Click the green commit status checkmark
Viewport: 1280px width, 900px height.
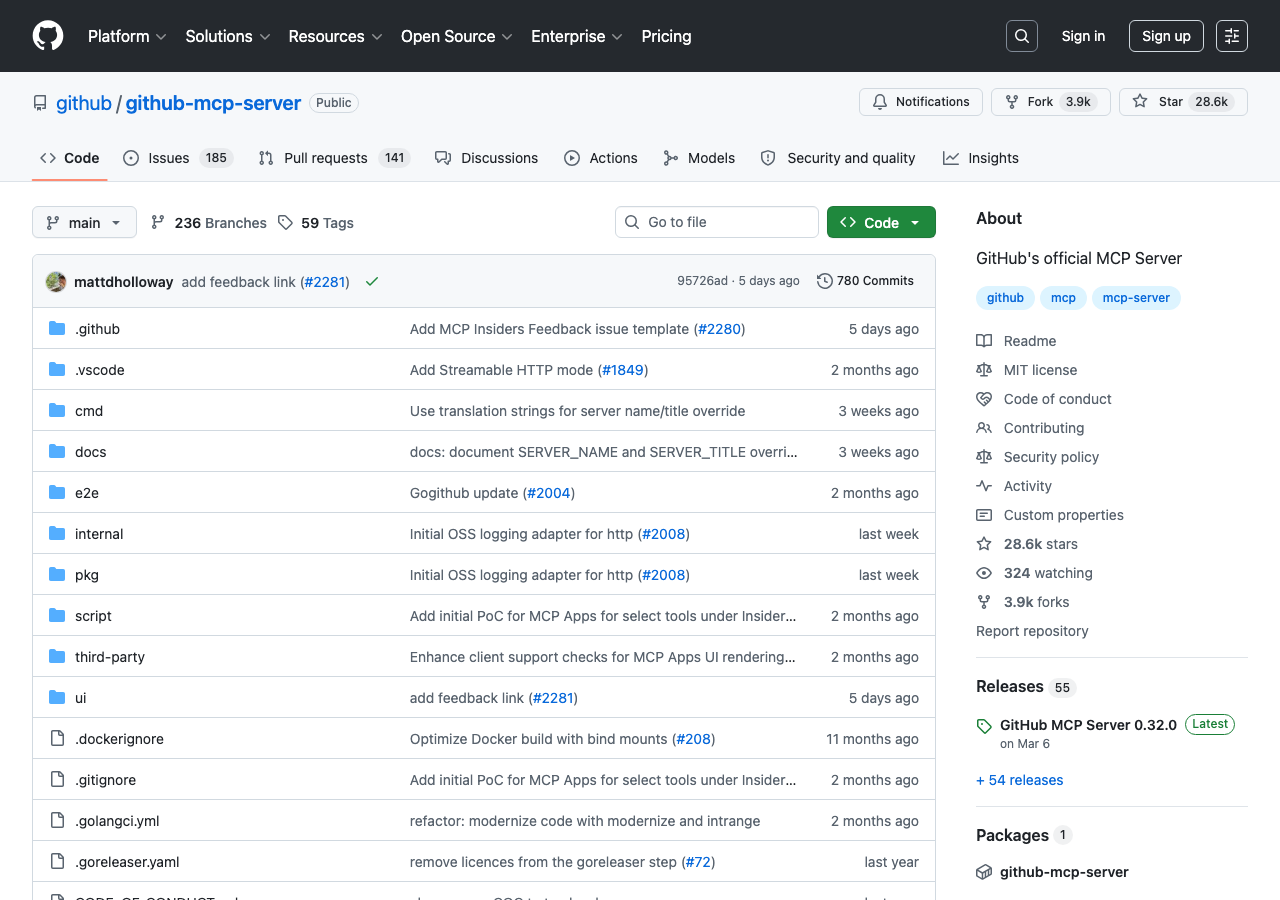[x=372, y=282]
